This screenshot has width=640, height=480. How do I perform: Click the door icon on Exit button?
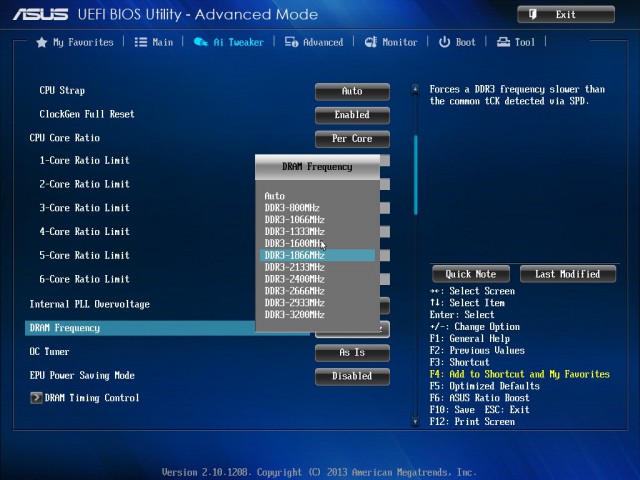[533, 15]
